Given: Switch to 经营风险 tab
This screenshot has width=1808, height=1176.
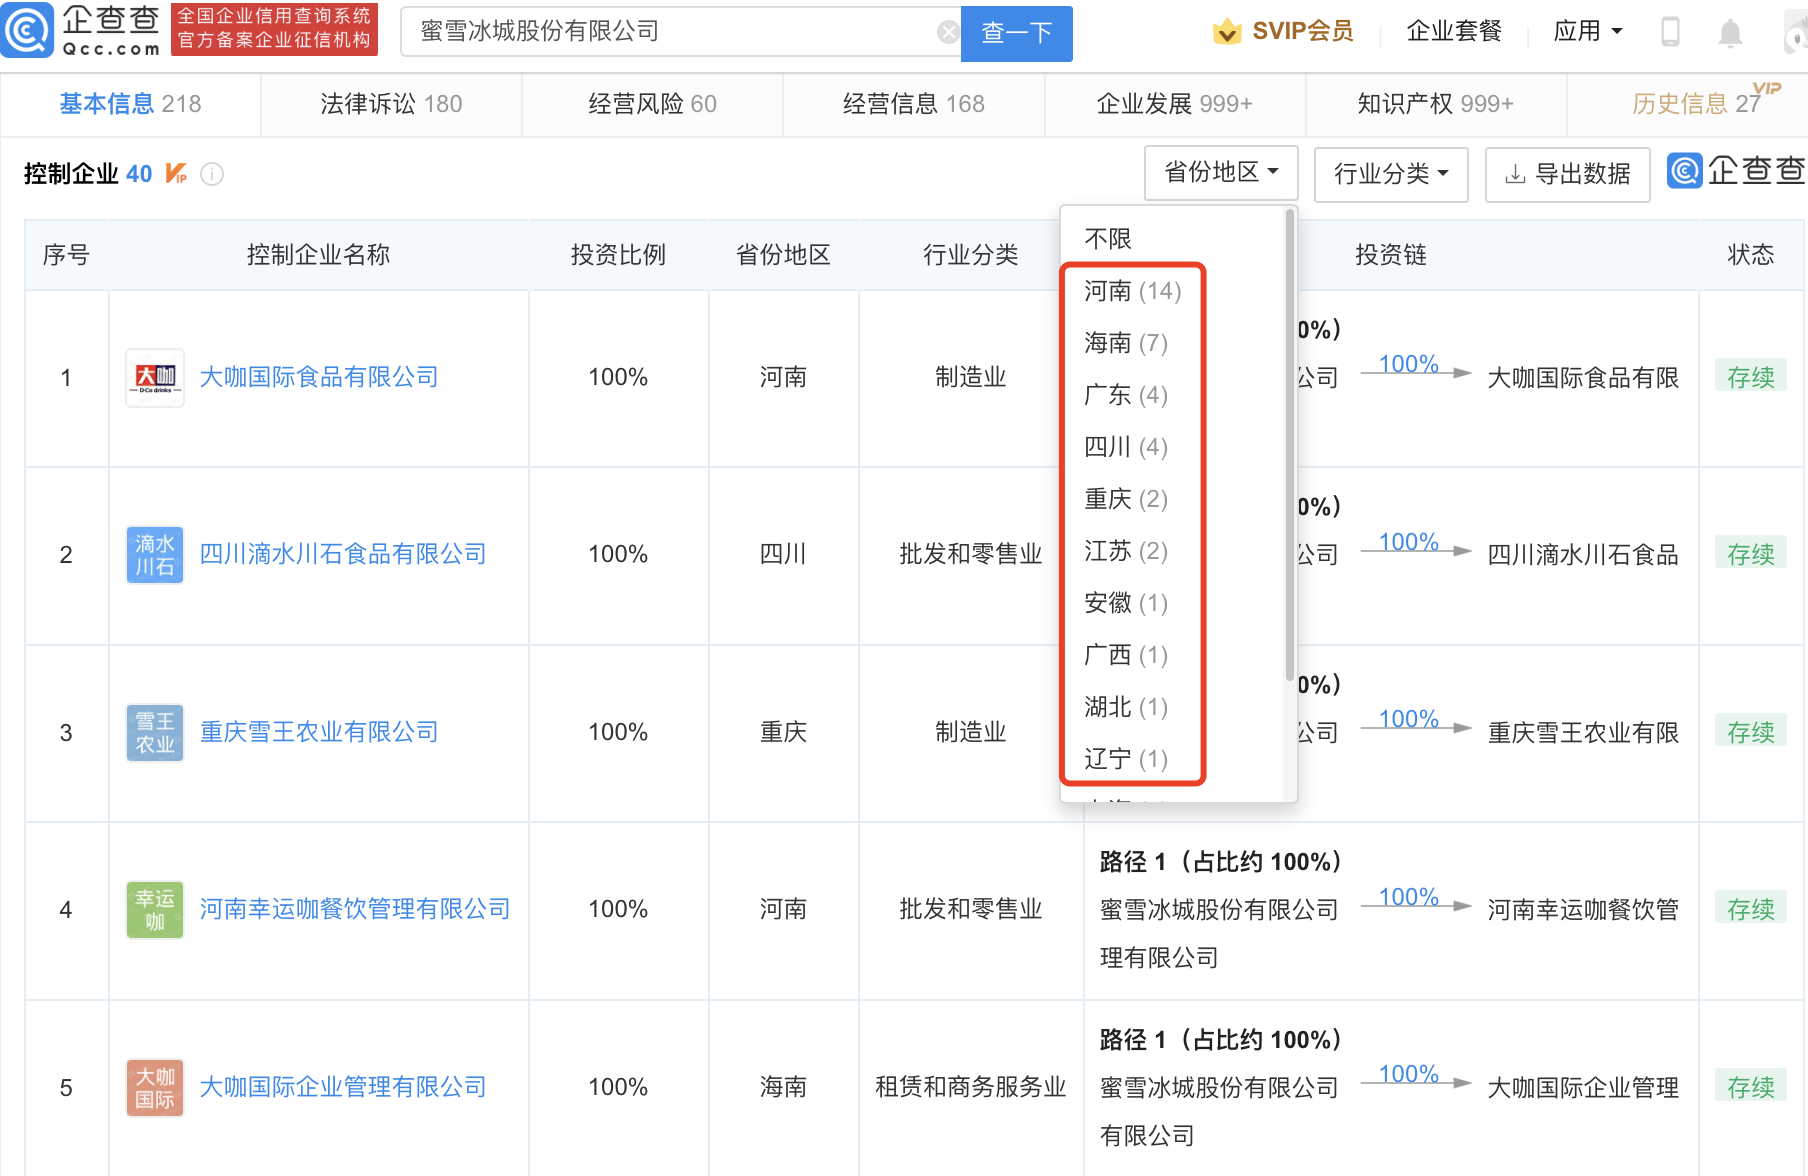Looking at the screenshot, I should pos(652,104).
